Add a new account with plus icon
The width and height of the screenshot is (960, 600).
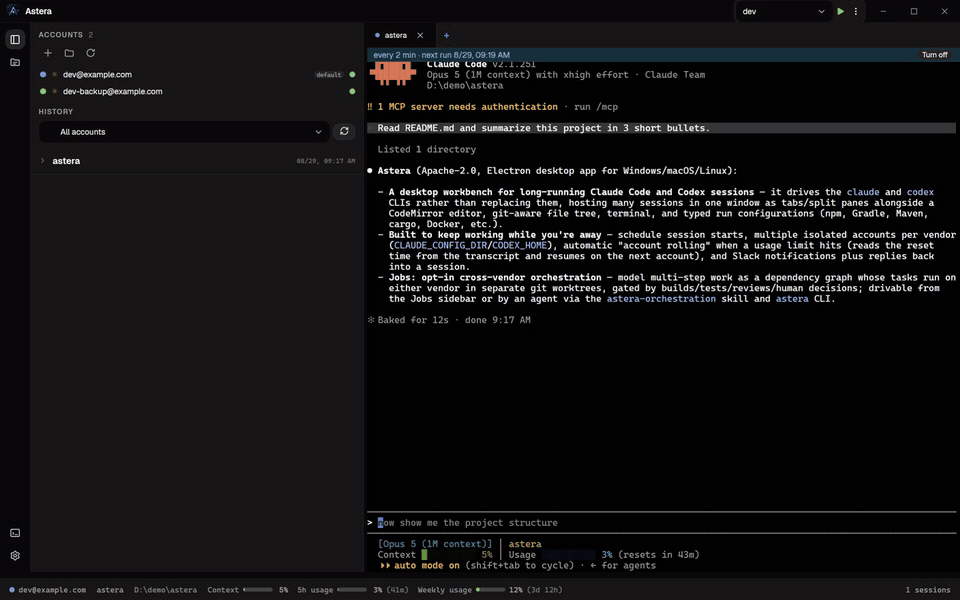48,53
